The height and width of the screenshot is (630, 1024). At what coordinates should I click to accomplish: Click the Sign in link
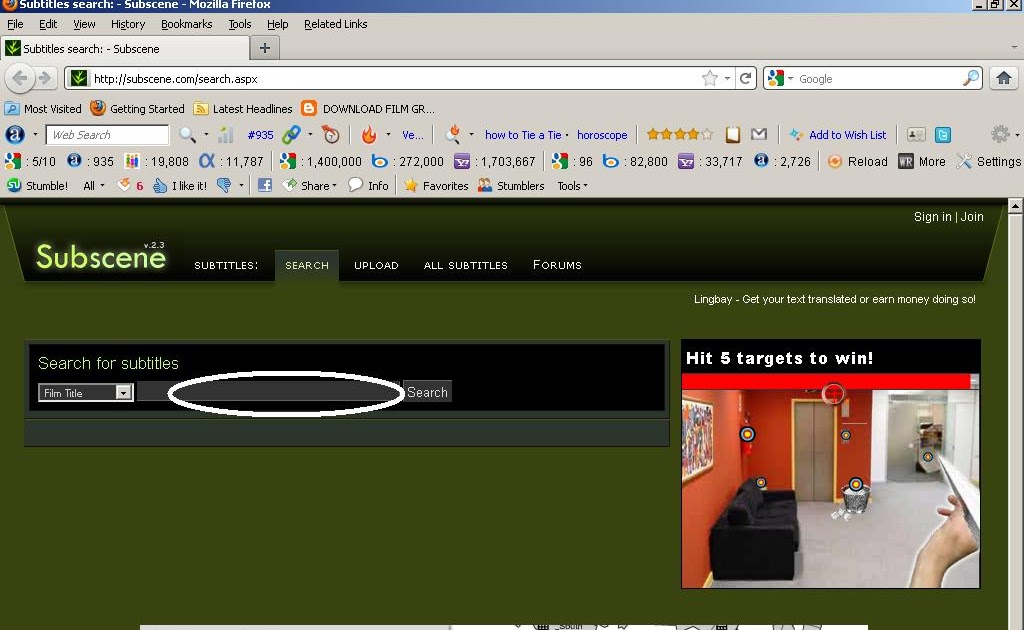pyautogui.click(x=933, y=217)
